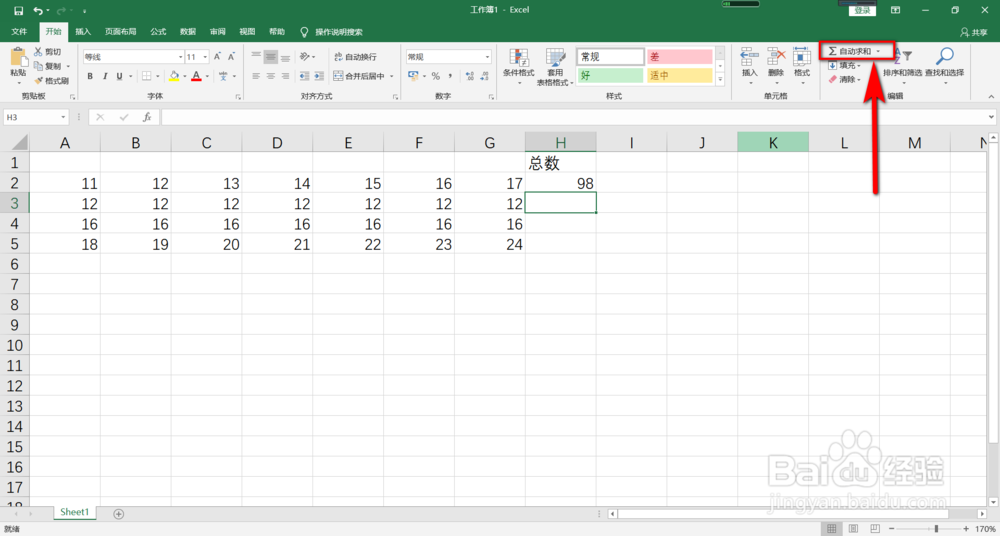The height and width of the screenshot is (536, 1000).
Task: Click the Undo arrow in quick access toolbar
Action: [38, 11]
